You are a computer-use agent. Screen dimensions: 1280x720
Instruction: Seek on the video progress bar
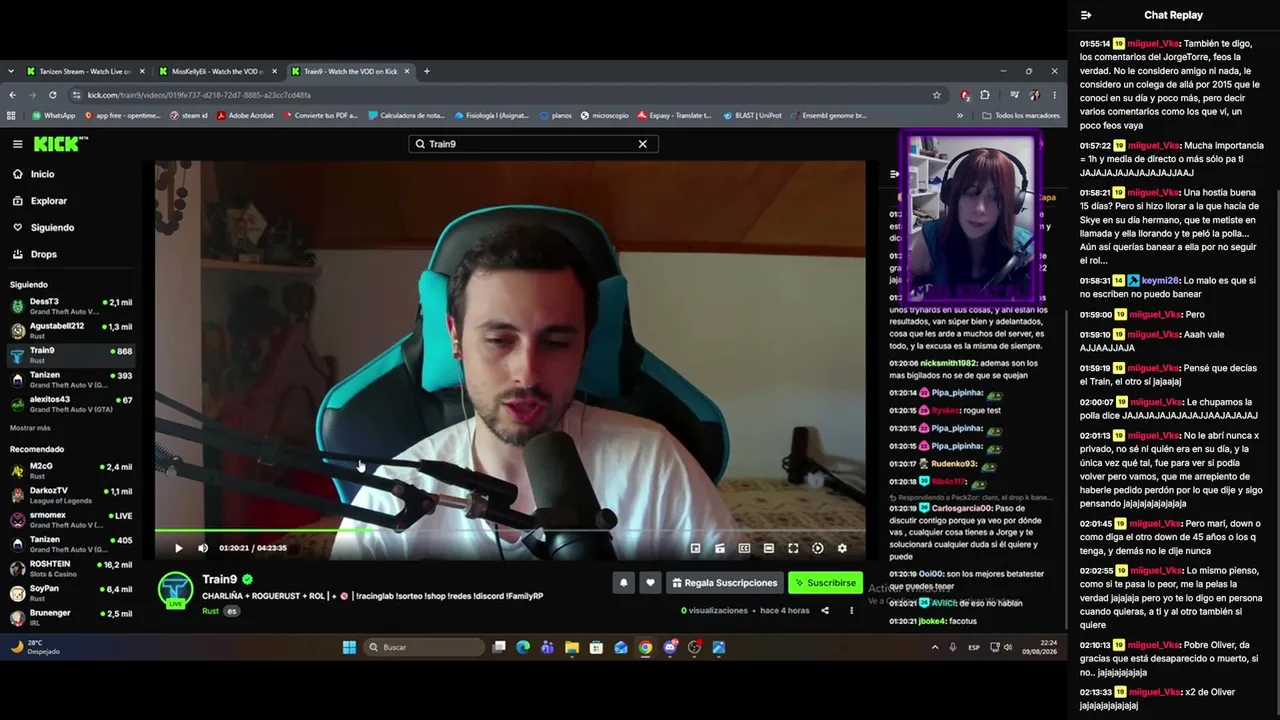coord(510,531)
